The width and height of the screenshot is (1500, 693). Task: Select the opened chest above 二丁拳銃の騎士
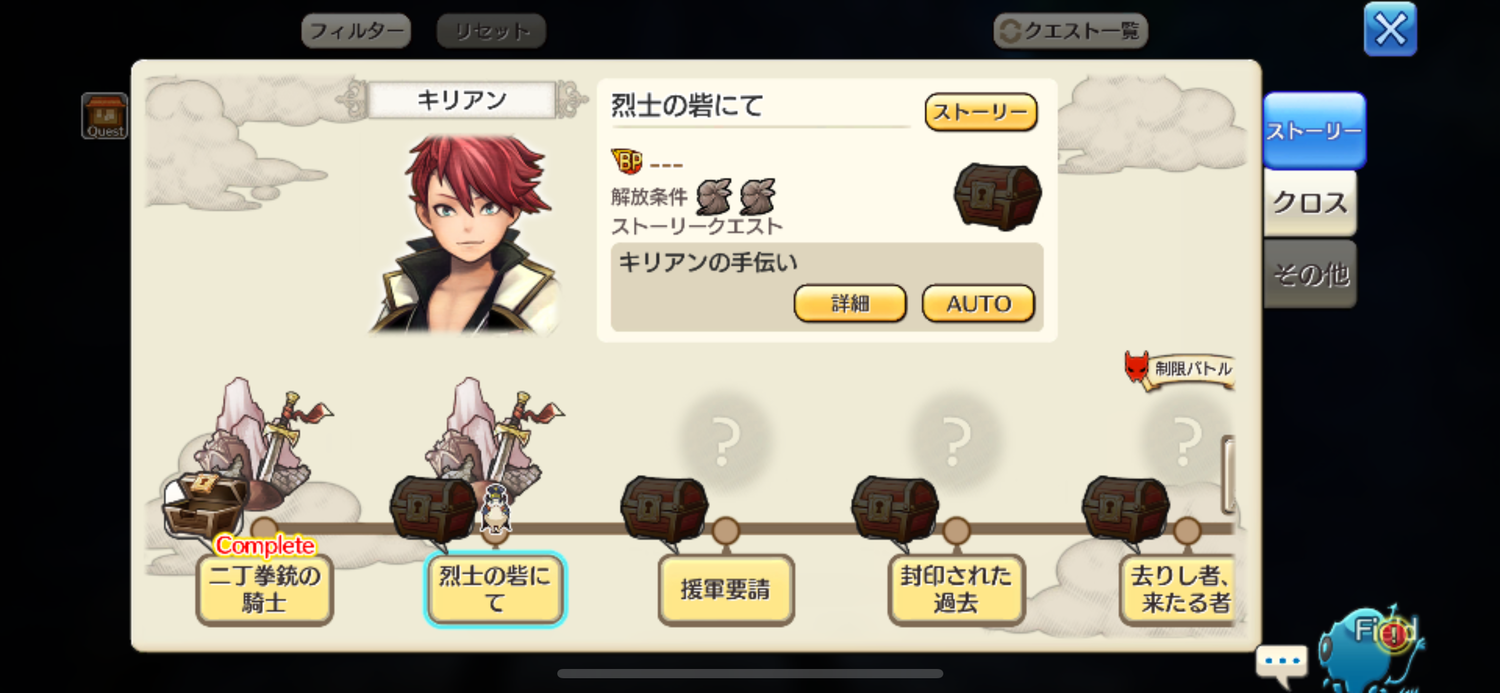[x=204, y=503]
